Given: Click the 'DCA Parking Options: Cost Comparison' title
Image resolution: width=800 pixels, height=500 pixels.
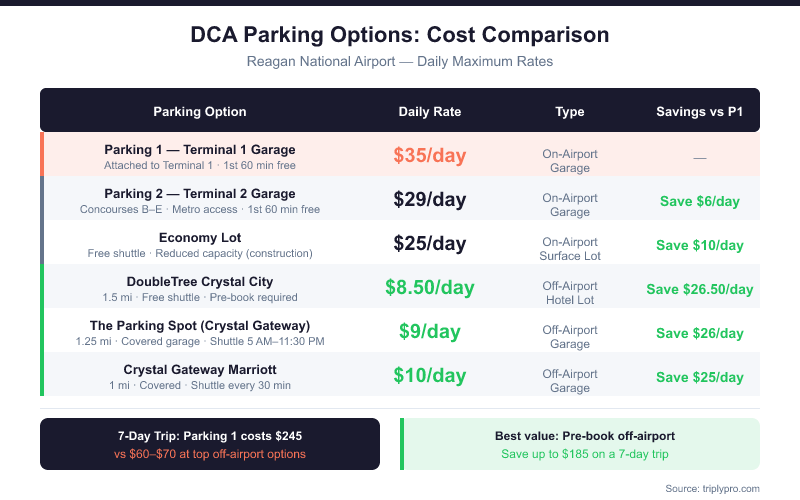Looking at the screenshot, I should [x=400, y=35].
